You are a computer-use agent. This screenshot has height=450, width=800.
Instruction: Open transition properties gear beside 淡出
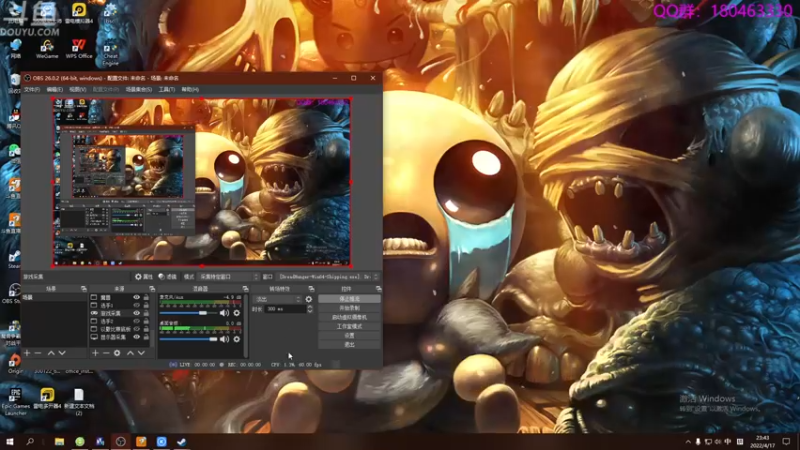tap(309, 299)
